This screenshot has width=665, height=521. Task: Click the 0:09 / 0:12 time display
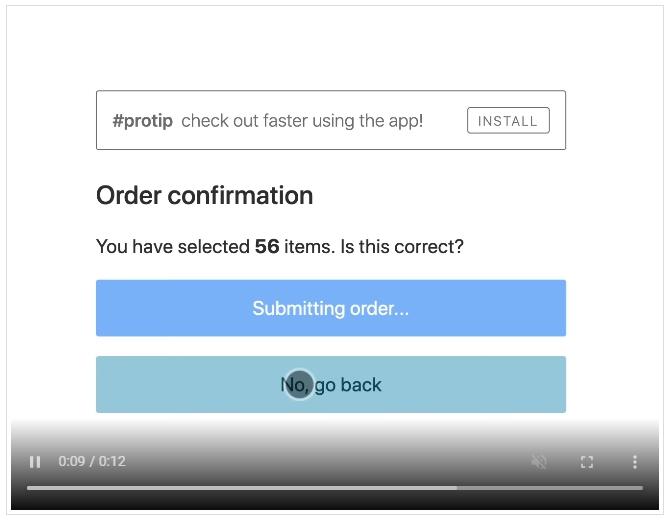click(x=92, y=462)
